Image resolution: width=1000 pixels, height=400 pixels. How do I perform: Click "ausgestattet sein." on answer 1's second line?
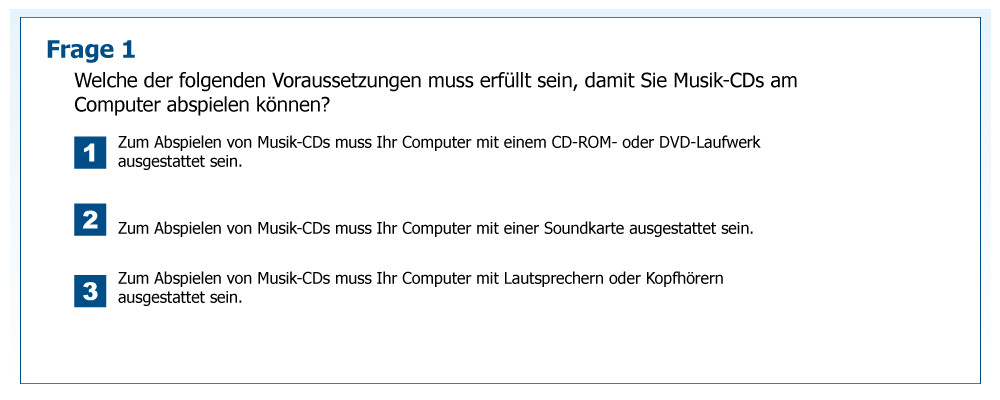tap(180, 161)
